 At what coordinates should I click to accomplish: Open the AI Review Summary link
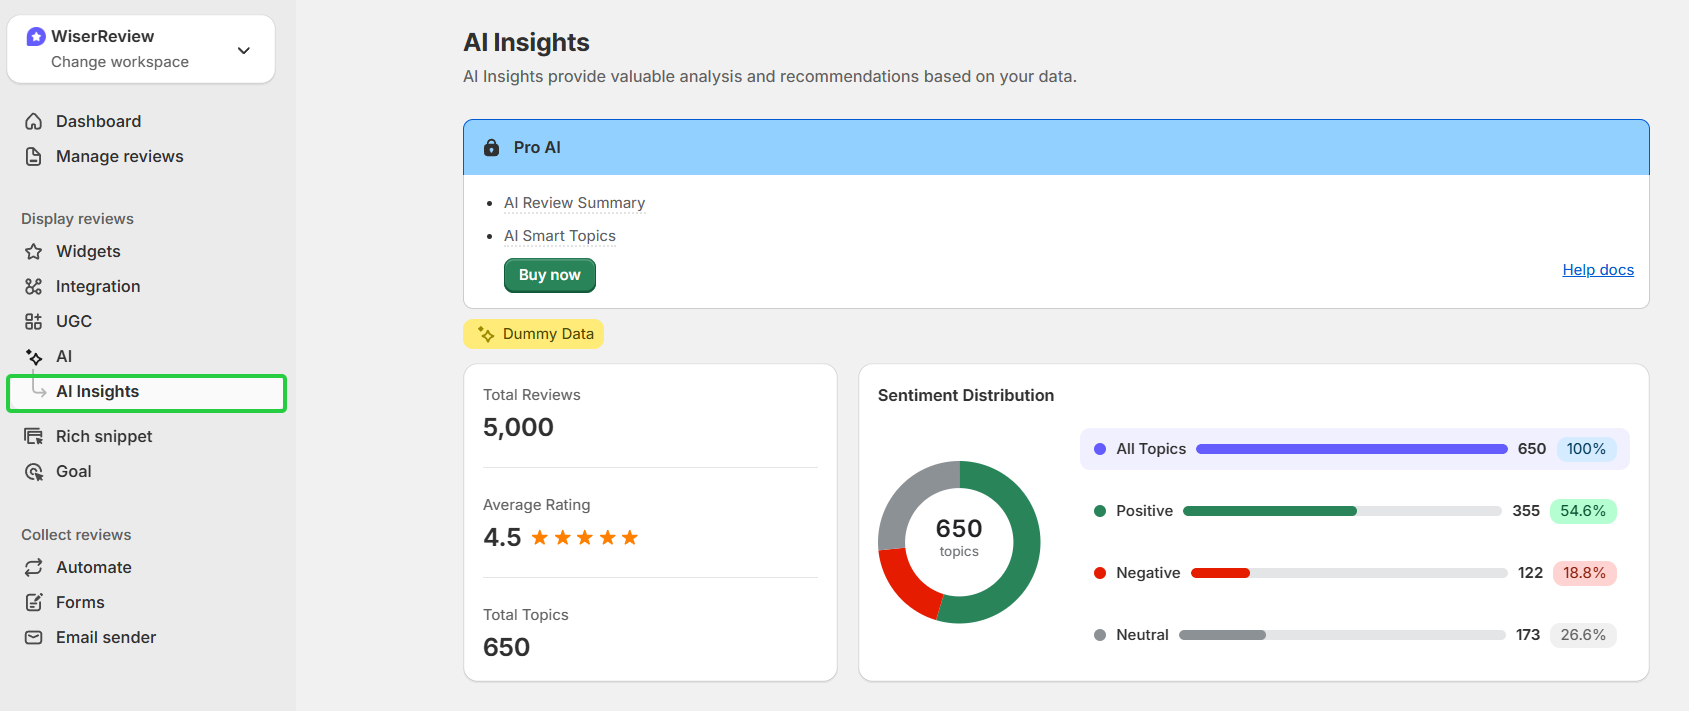coord(574,203)
